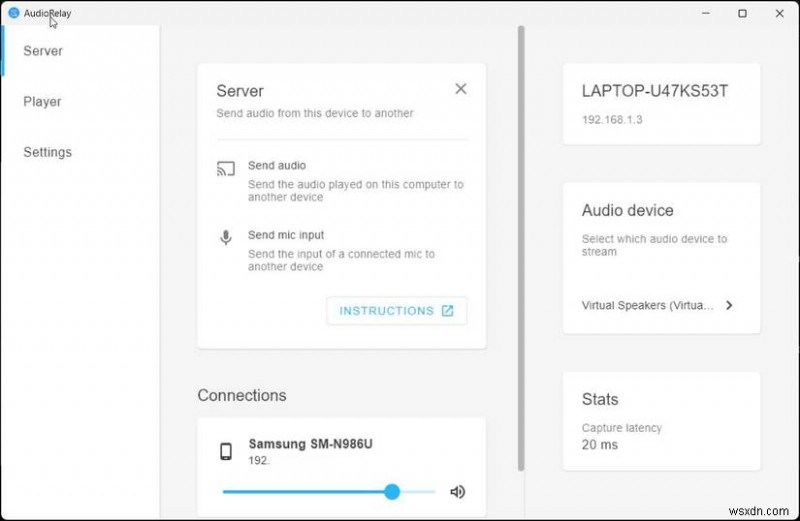
Task: Close the Server info card
Action: click(x=461, y=89)
